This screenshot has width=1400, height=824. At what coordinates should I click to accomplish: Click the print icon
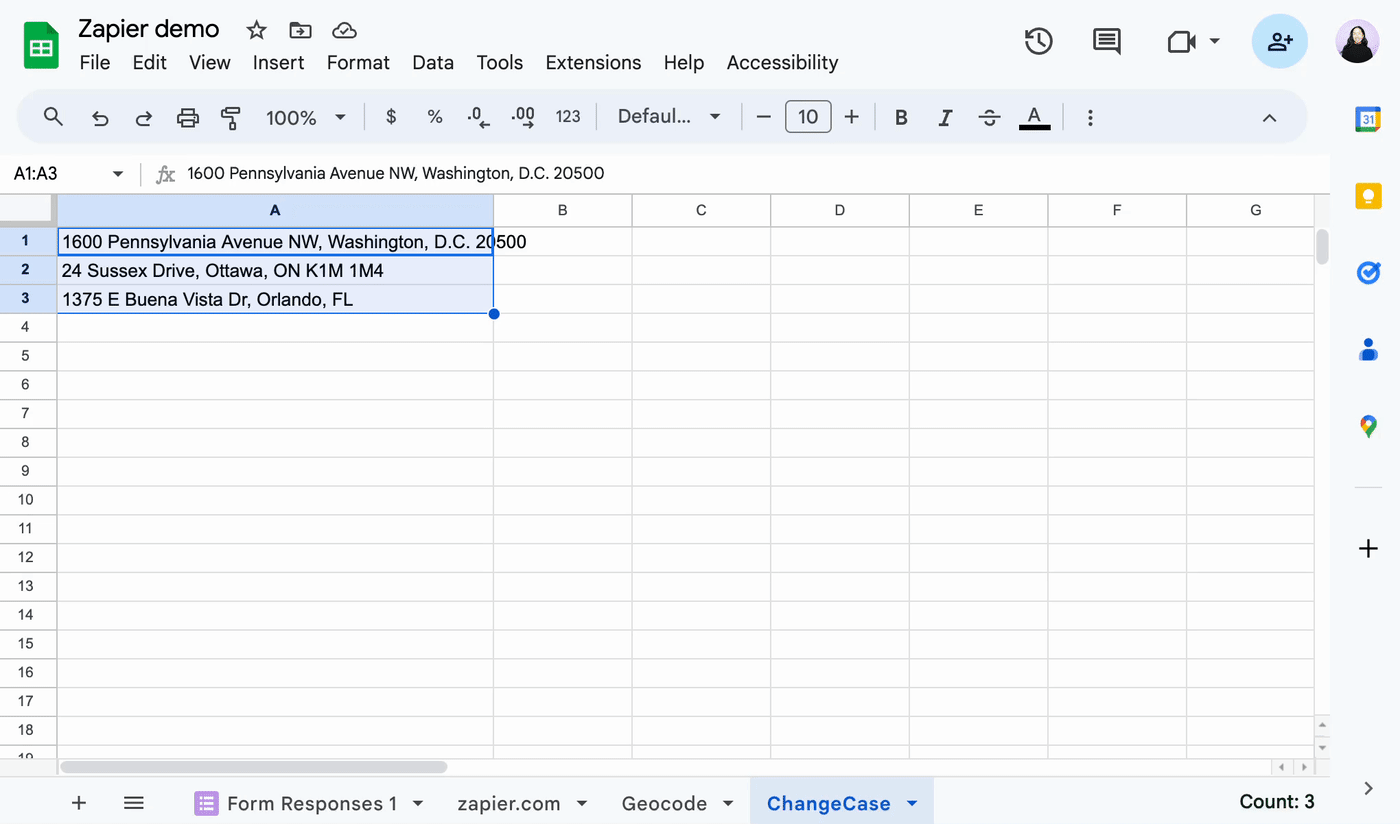pyautogui.click(x=188, y=118)
